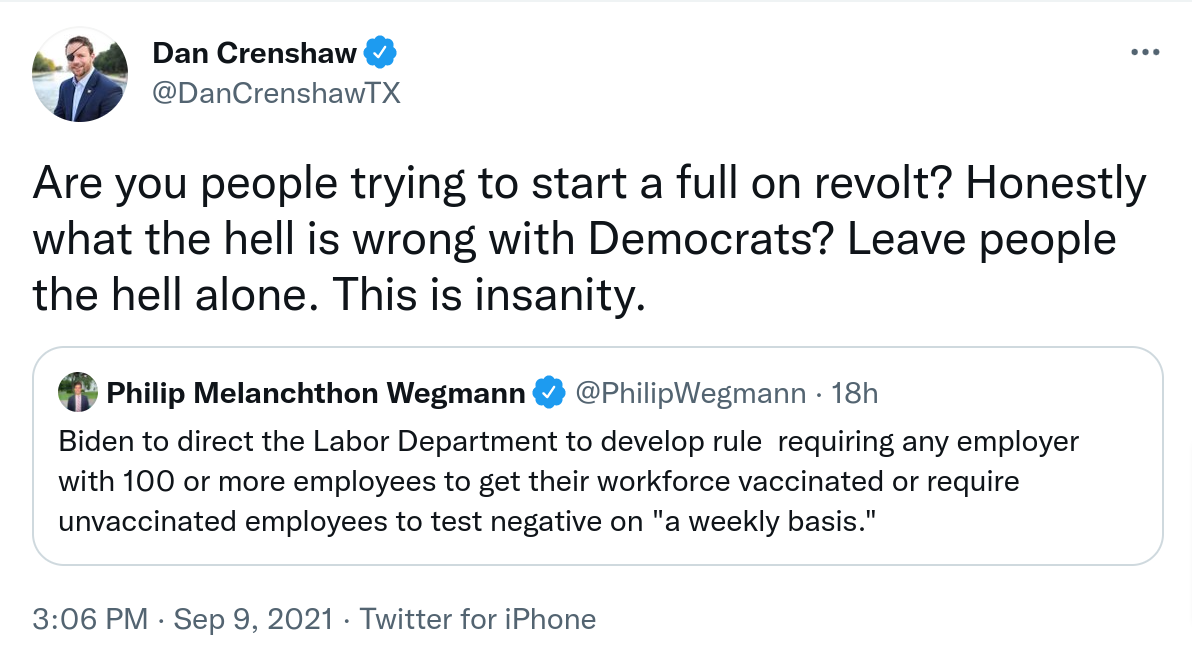
Task: Click the Philip Melanchthon Wegmann name
Action: coord(316,393)
